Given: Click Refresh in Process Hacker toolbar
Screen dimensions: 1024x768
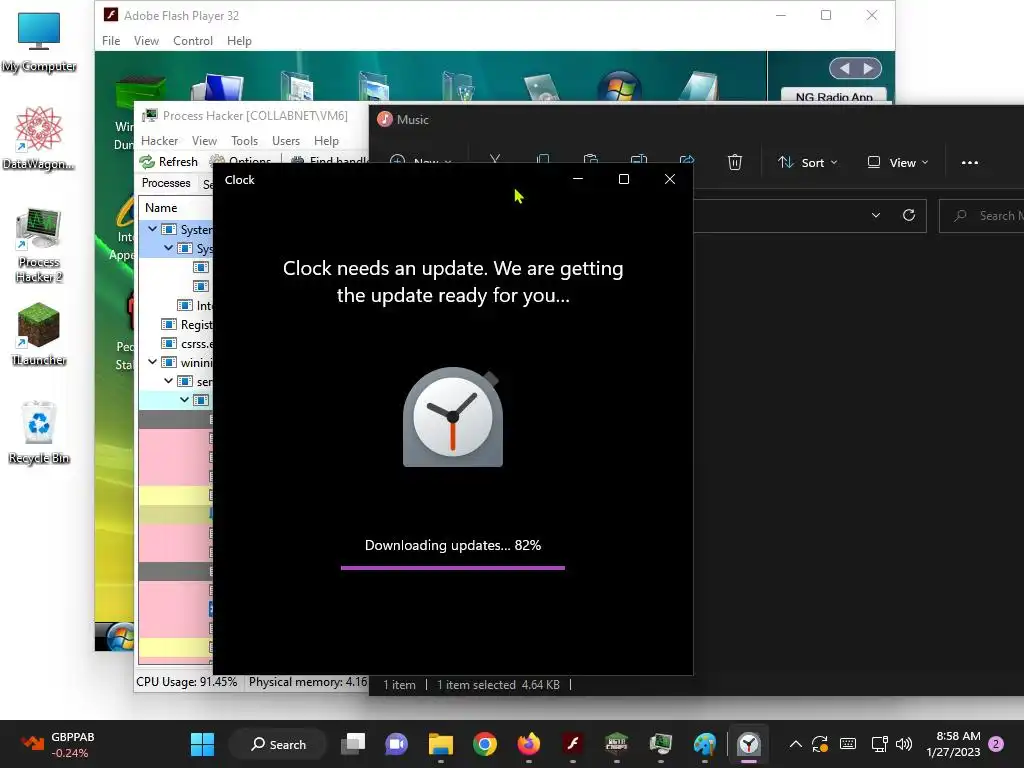Looking at the screenshot, I should (169, 161).
